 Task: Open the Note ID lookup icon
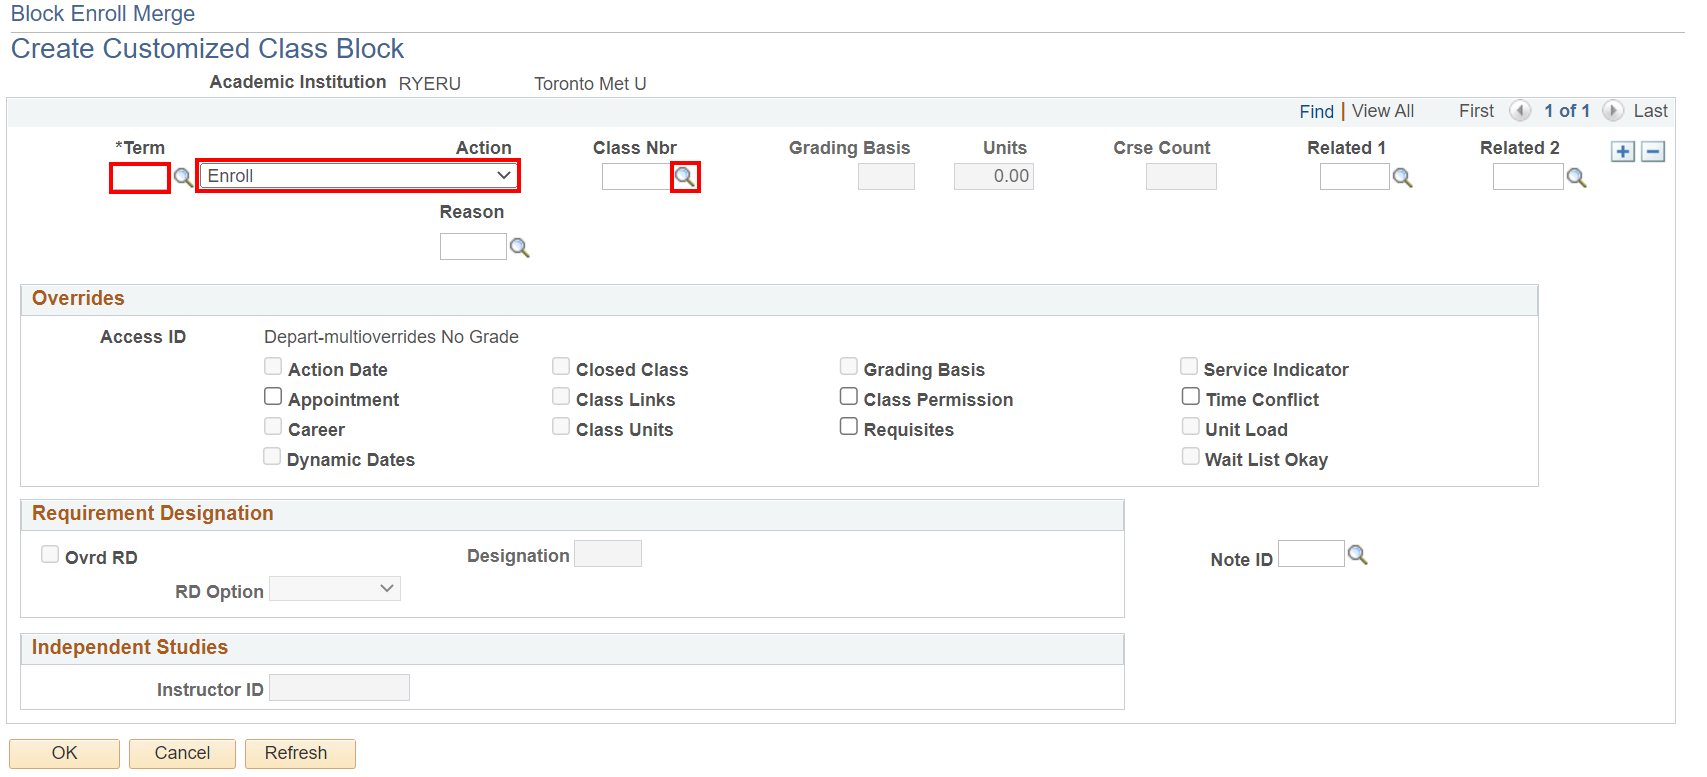[x=1357, y=554]
